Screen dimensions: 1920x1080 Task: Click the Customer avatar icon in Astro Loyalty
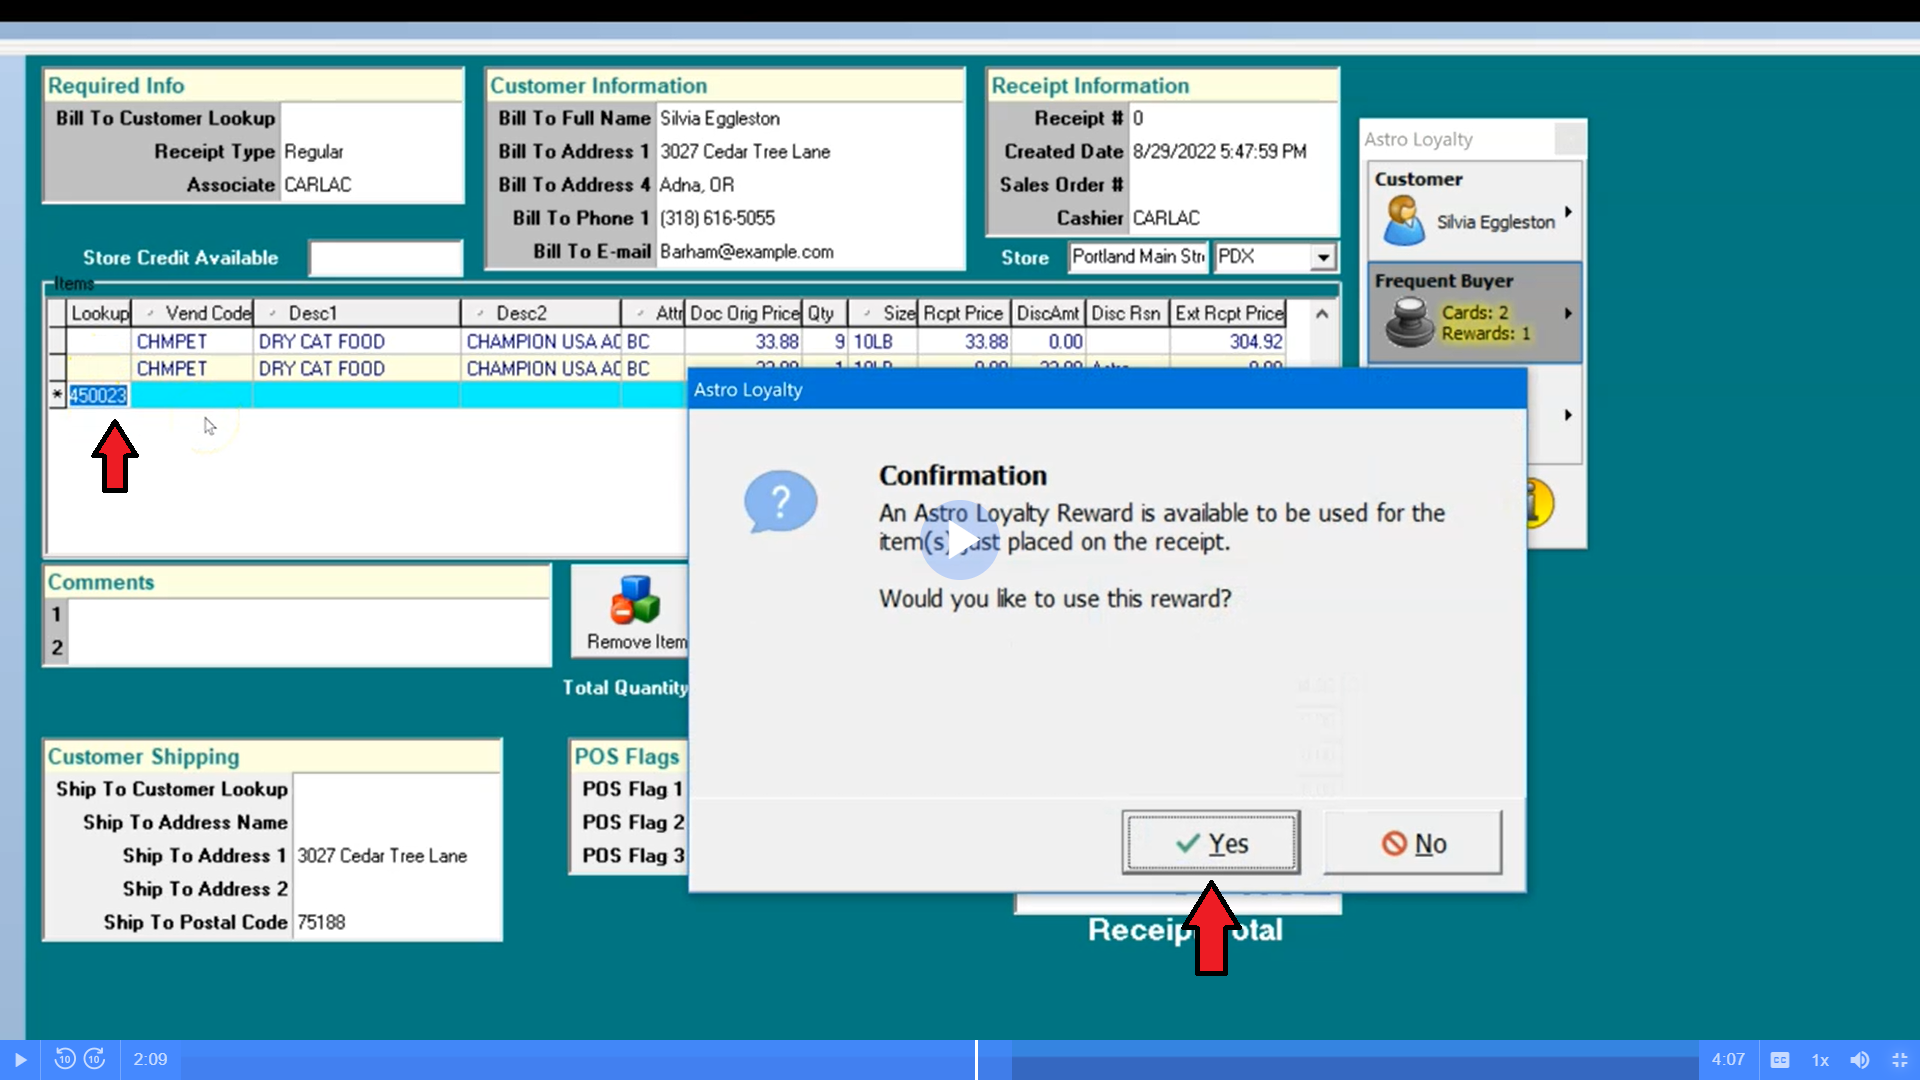click(1403, 221)
